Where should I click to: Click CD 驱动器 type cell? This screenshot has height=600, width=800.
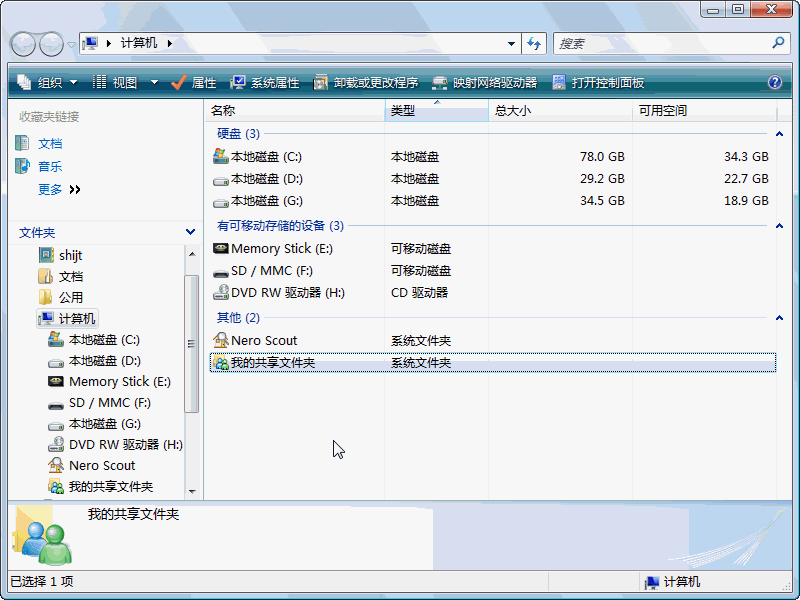[x=419, y=292]
